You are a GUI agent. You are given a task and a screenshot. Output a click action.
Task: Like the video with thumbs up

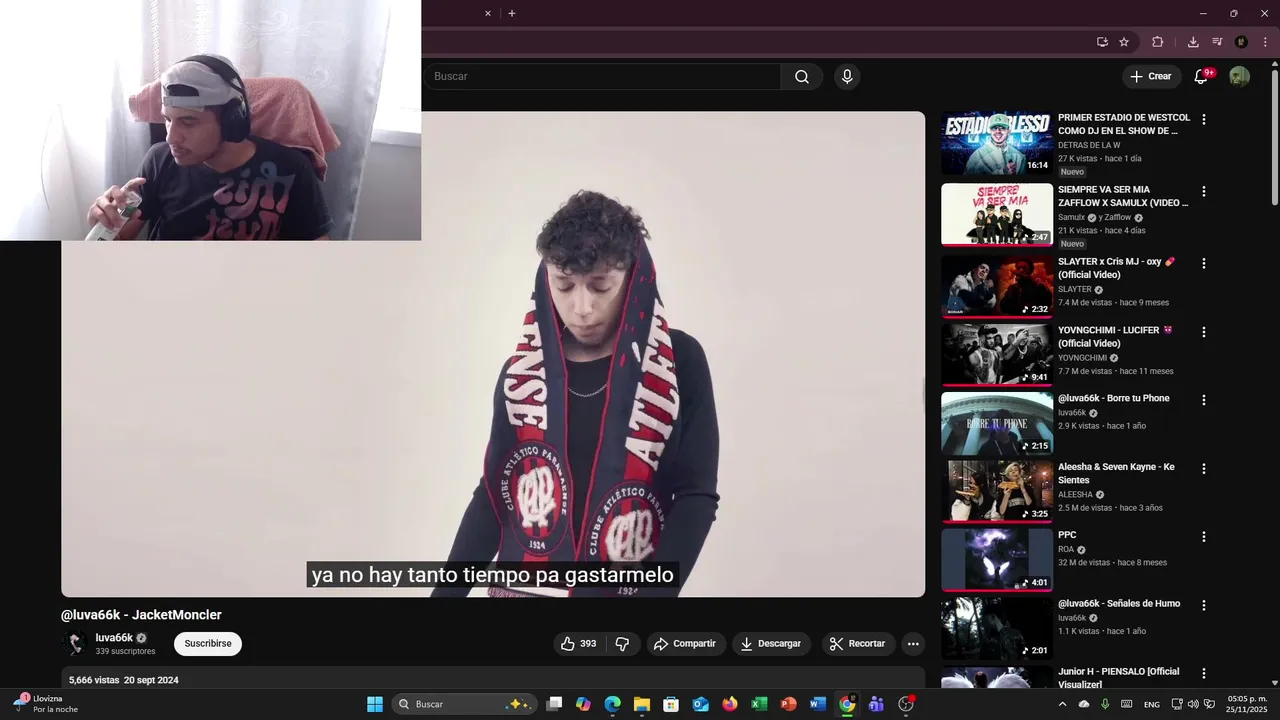[x=579, y=644]
